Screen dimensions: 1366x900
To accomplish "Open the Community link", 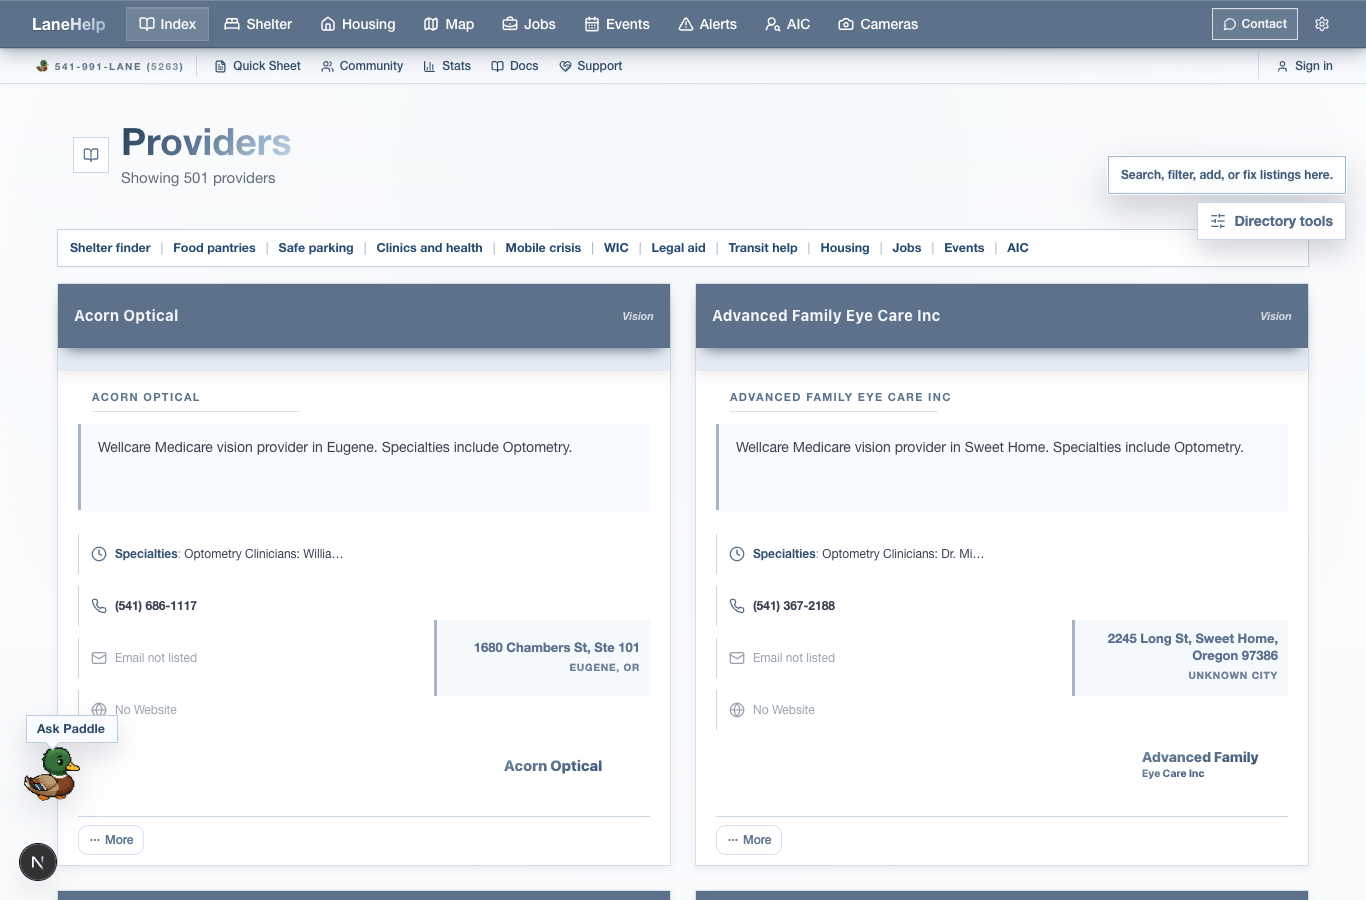I will (362, 66).
